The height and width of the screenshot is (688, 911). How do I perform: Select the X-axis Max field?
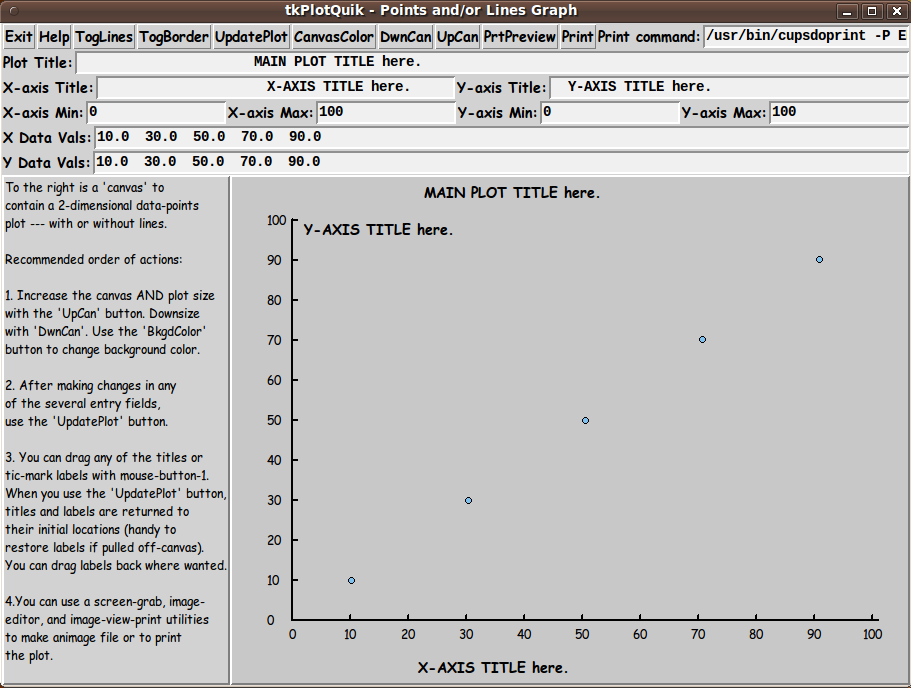386,112
